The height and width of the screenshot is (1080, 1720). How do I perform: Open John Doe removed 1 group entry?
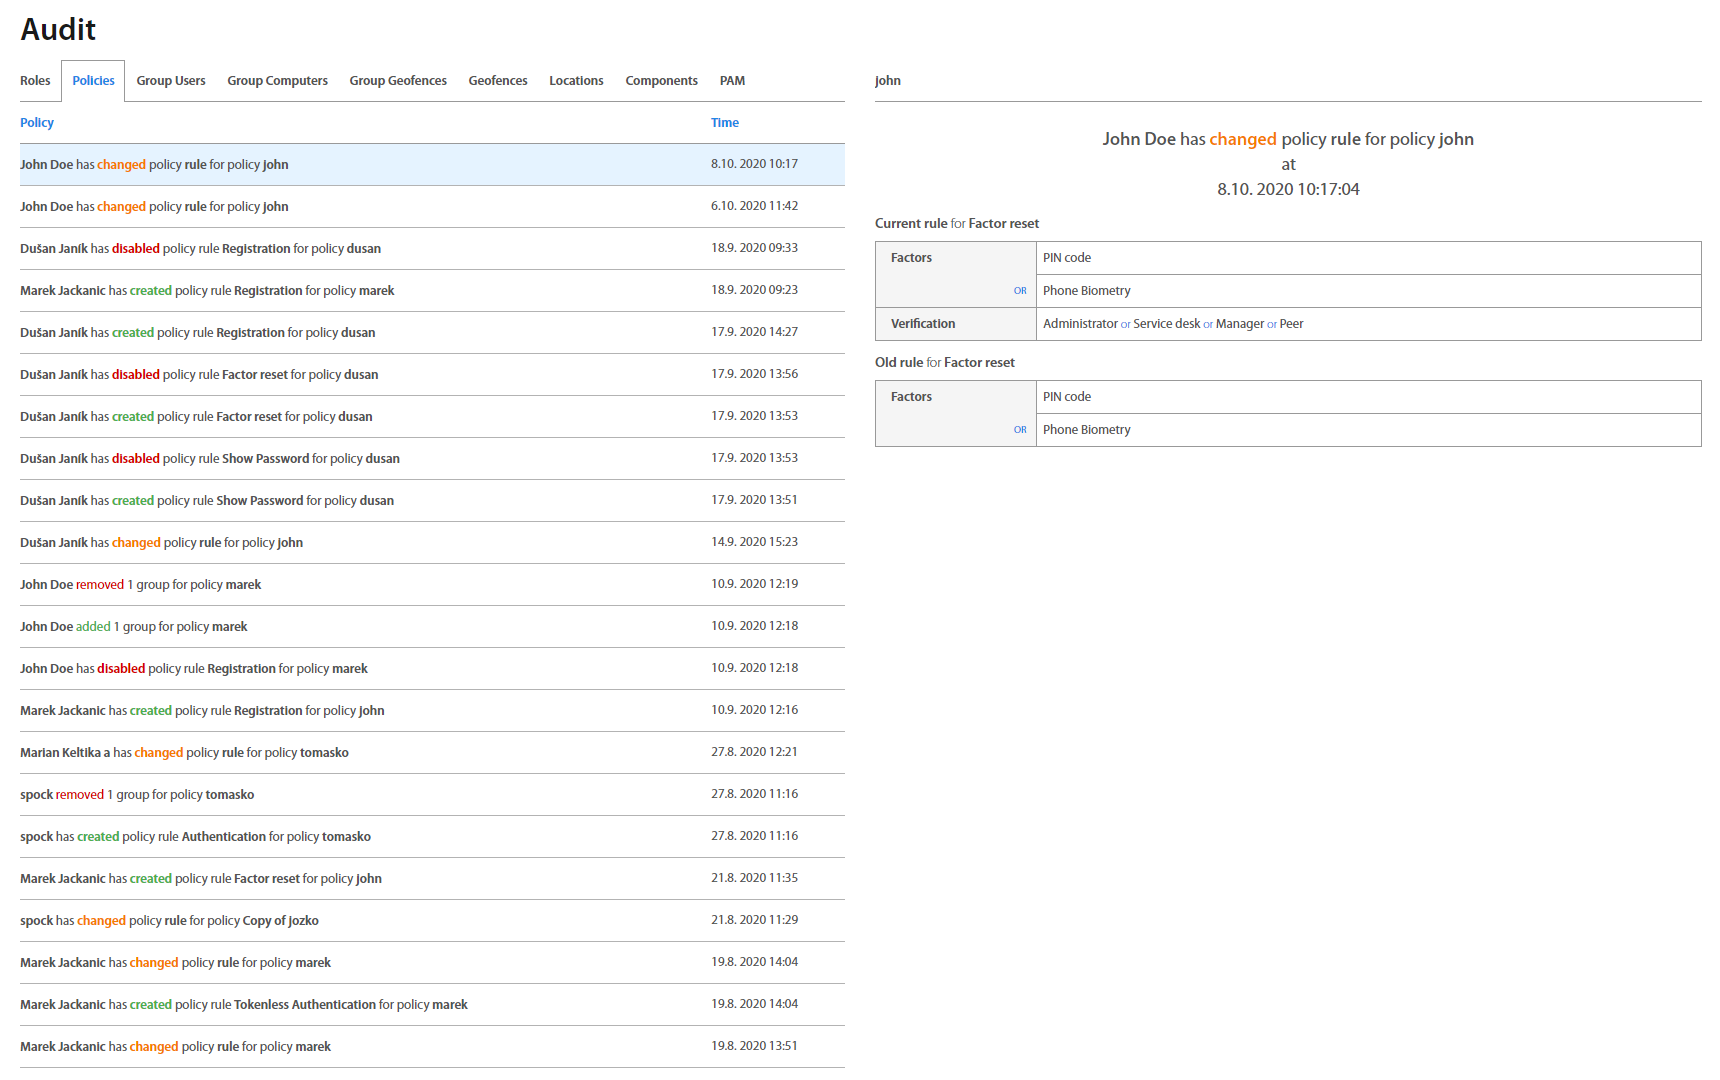coord(140,585)
